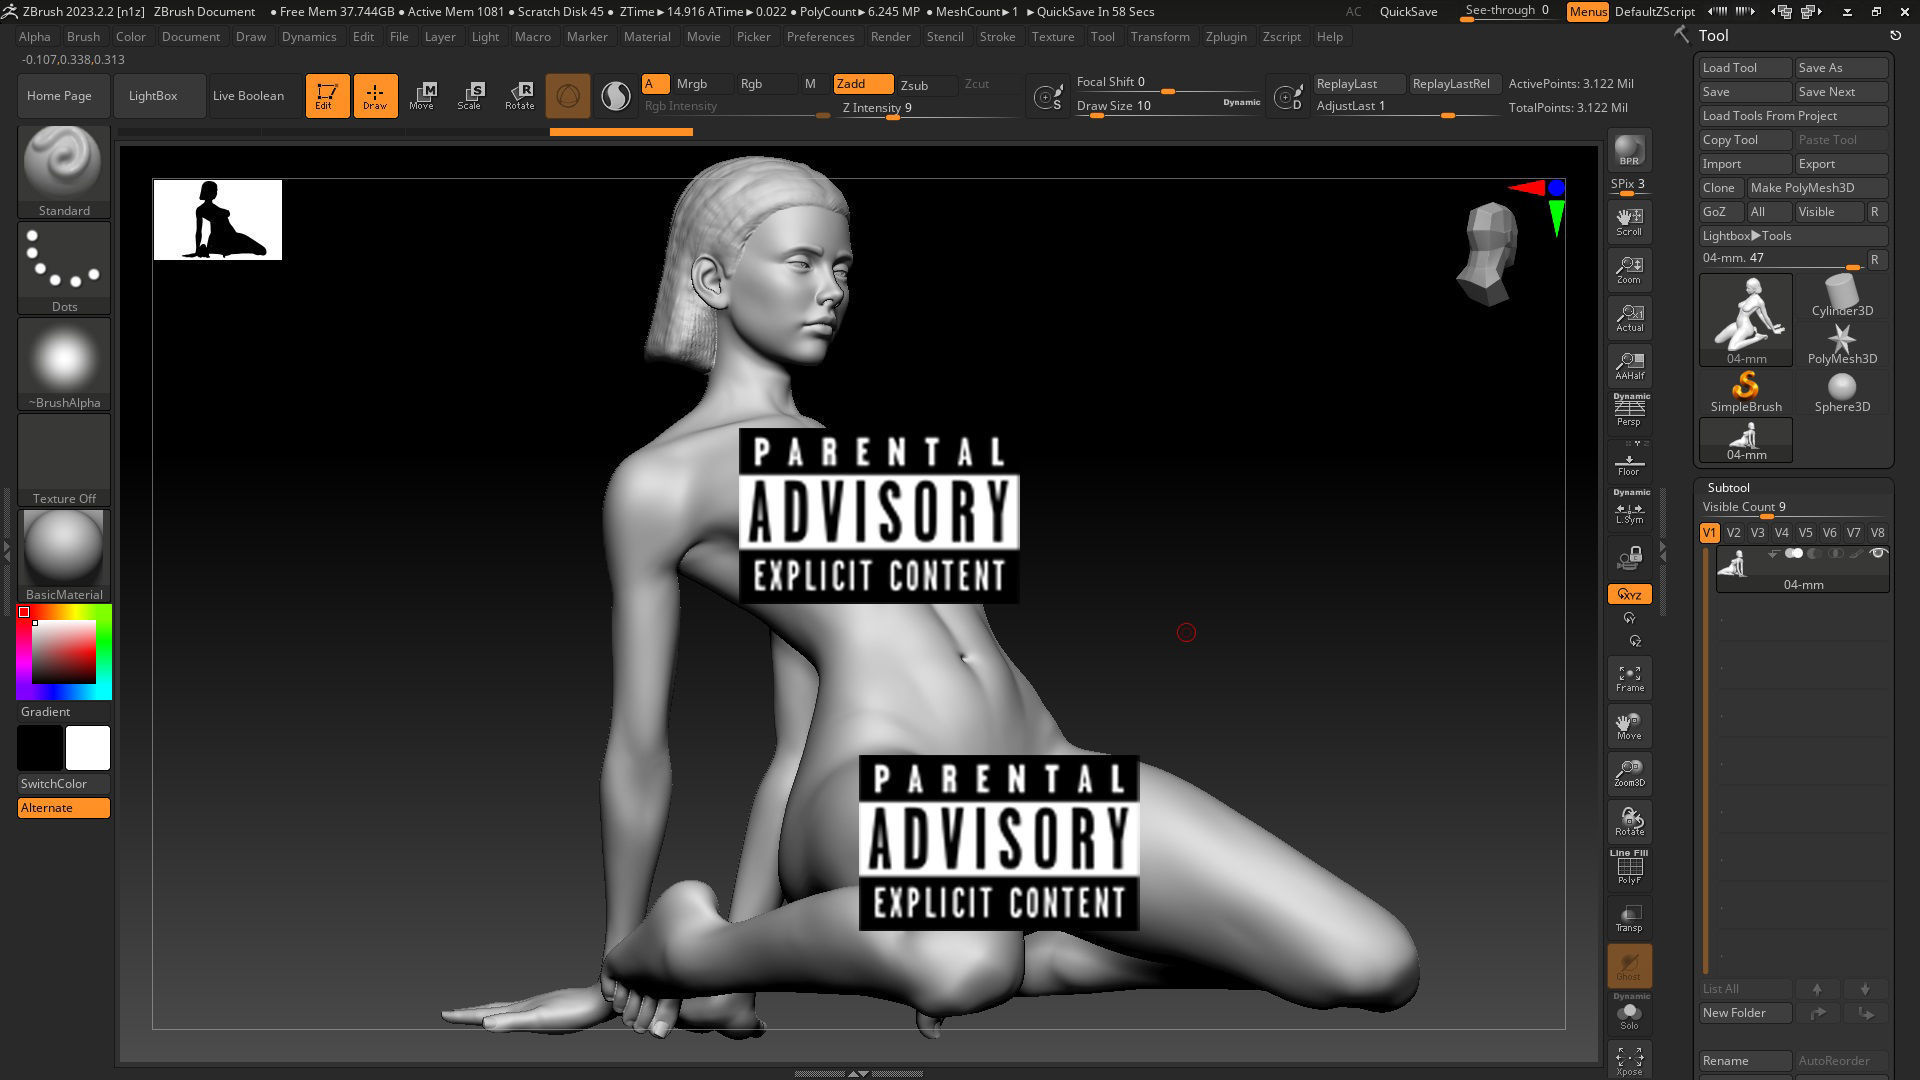This screenshot has width=1920, height=1080.
Task: Toggle visibility eye of 04-mm subtool
Action: point(1877,553)
